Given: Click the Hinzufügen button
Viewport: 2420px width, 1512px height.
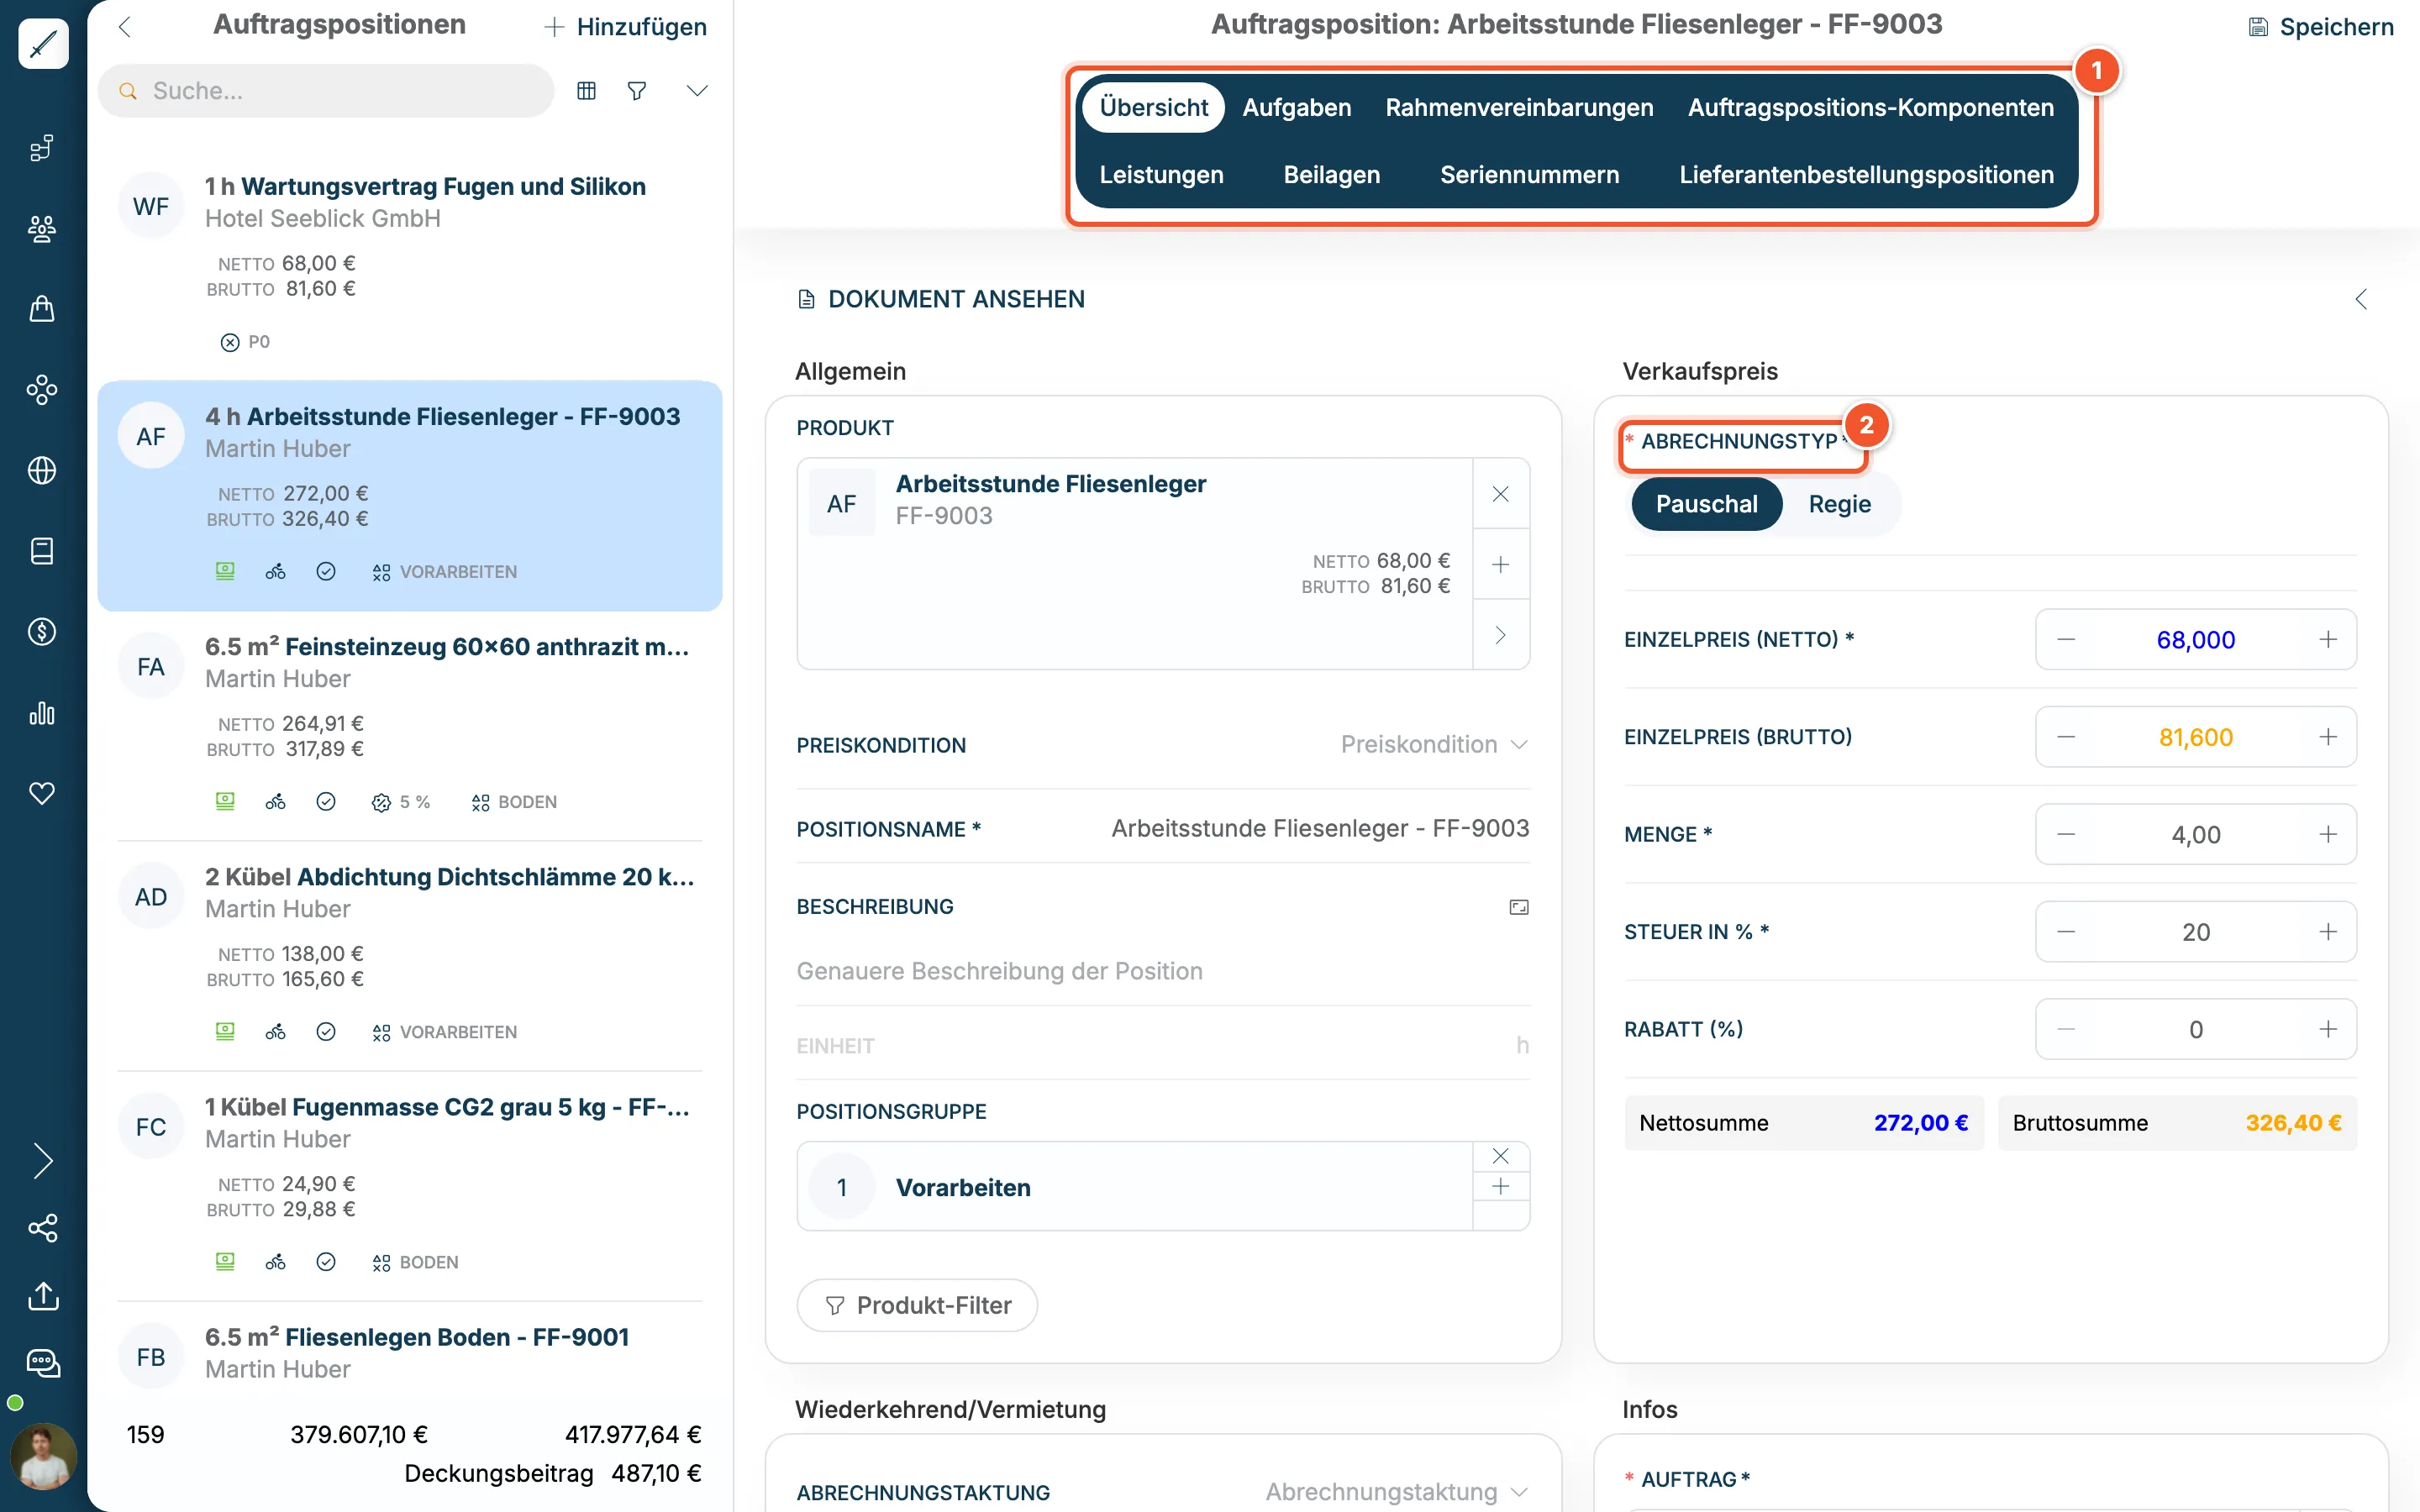Looking at the screenshot, I should pos(626,27).
